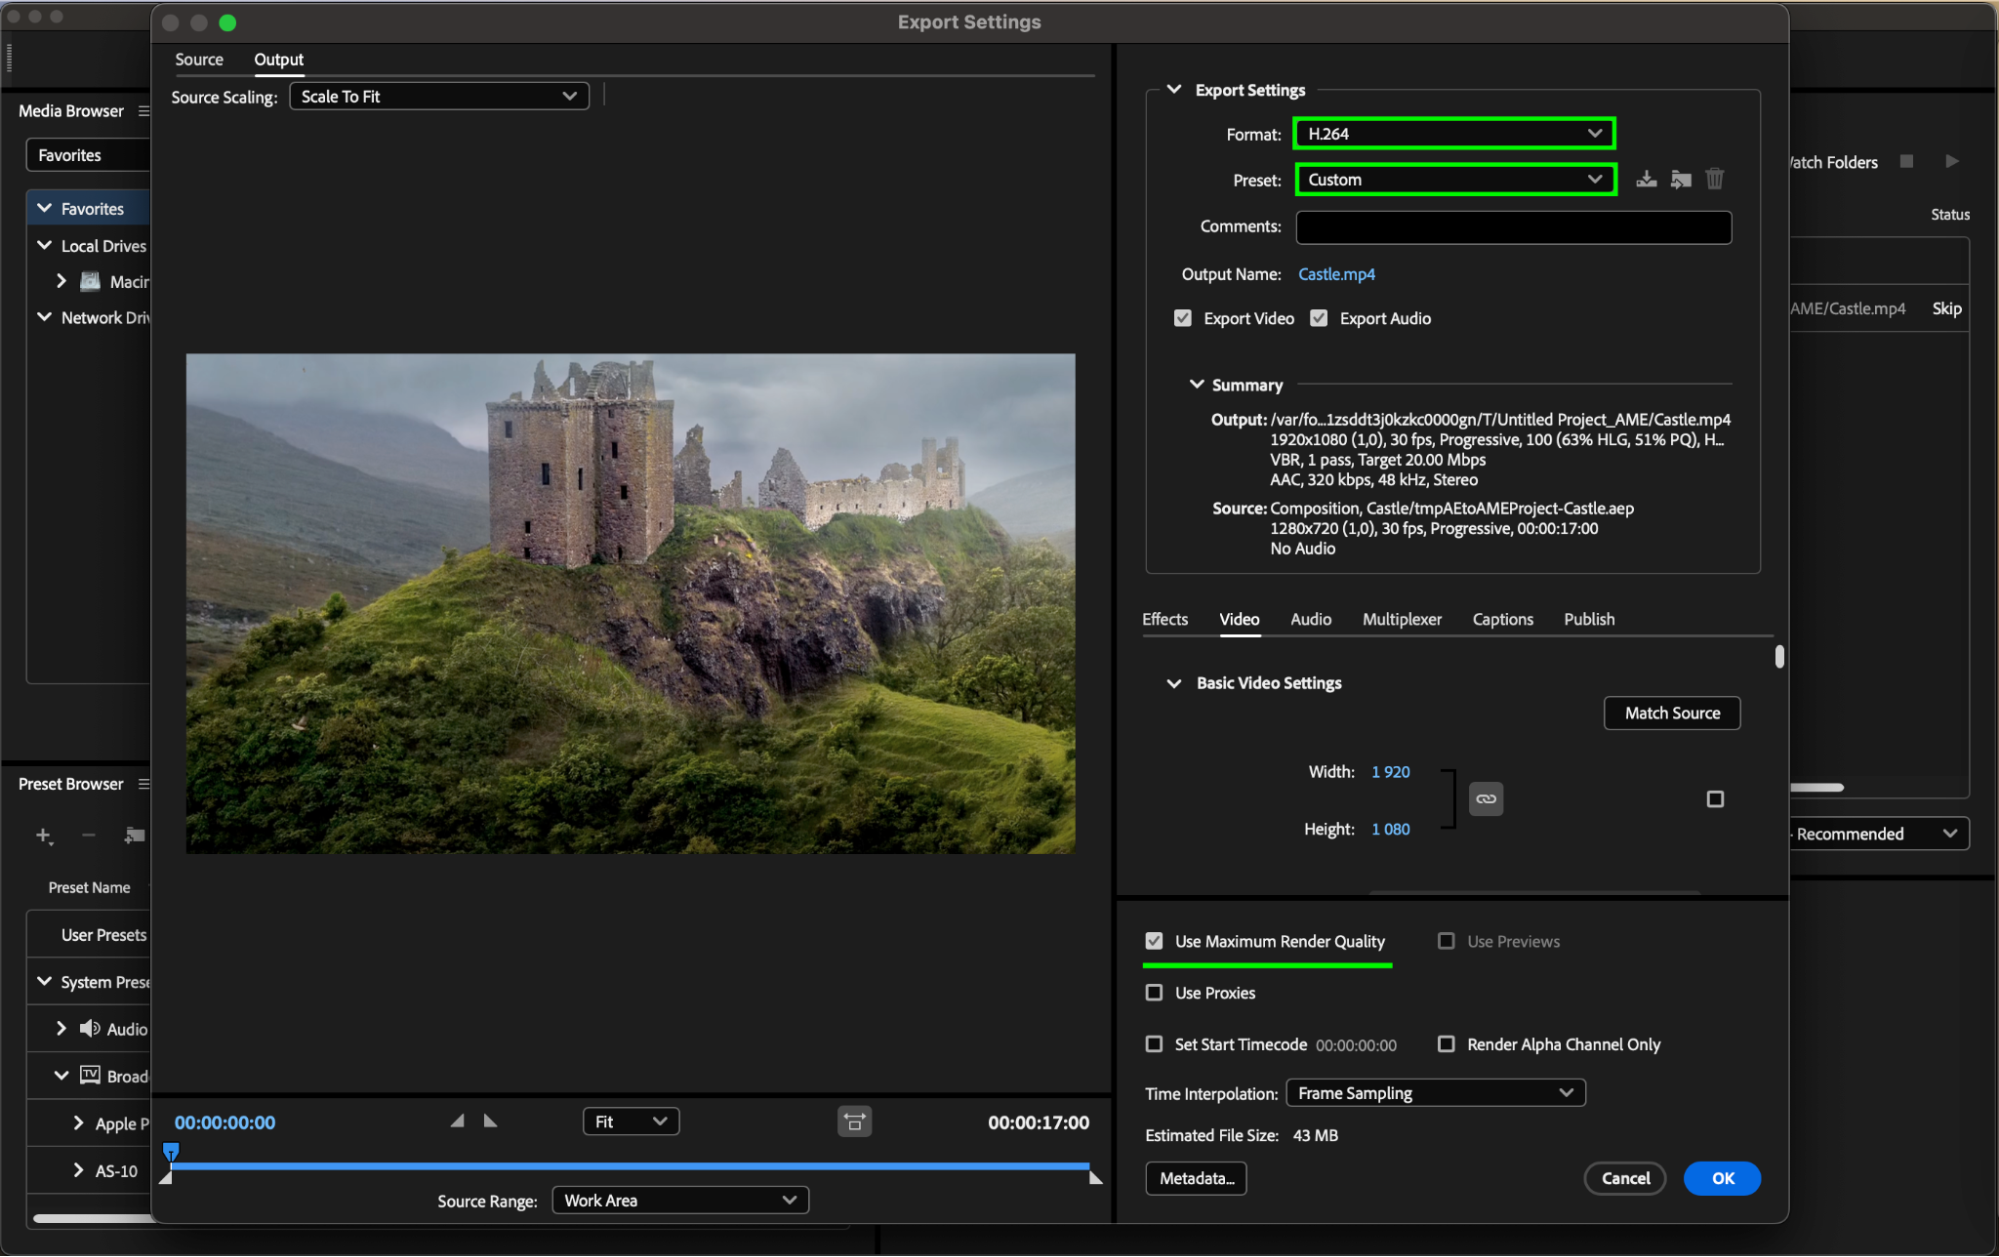Click the Import Preset icon
The image size is (1999, 1257).
[x=1681, y=180]
